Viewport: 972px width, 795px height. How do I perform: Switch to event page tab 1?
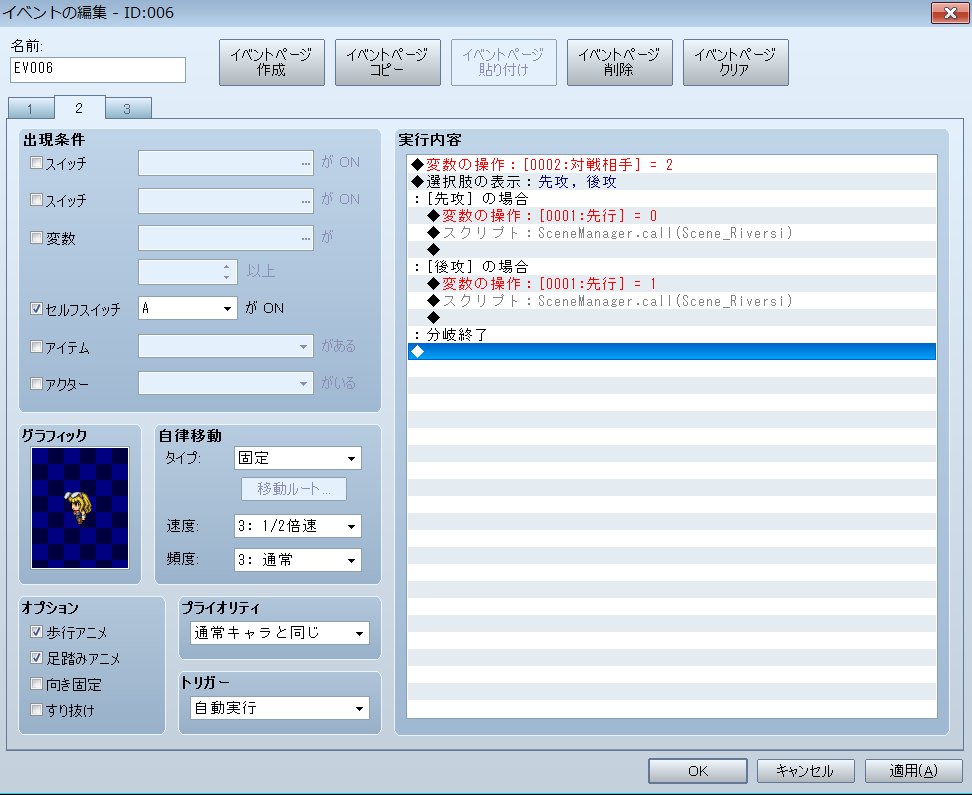point(31,109)
